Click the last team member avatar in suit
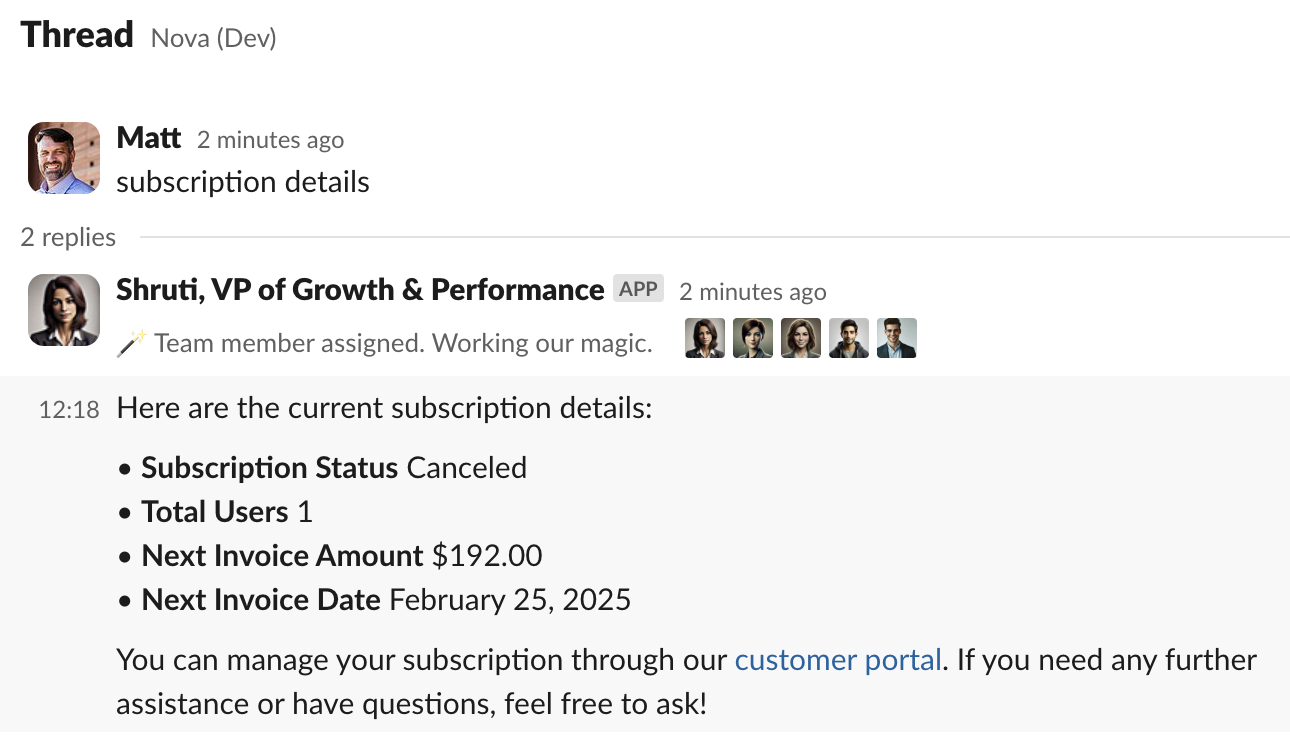 [x=896, y=338]
